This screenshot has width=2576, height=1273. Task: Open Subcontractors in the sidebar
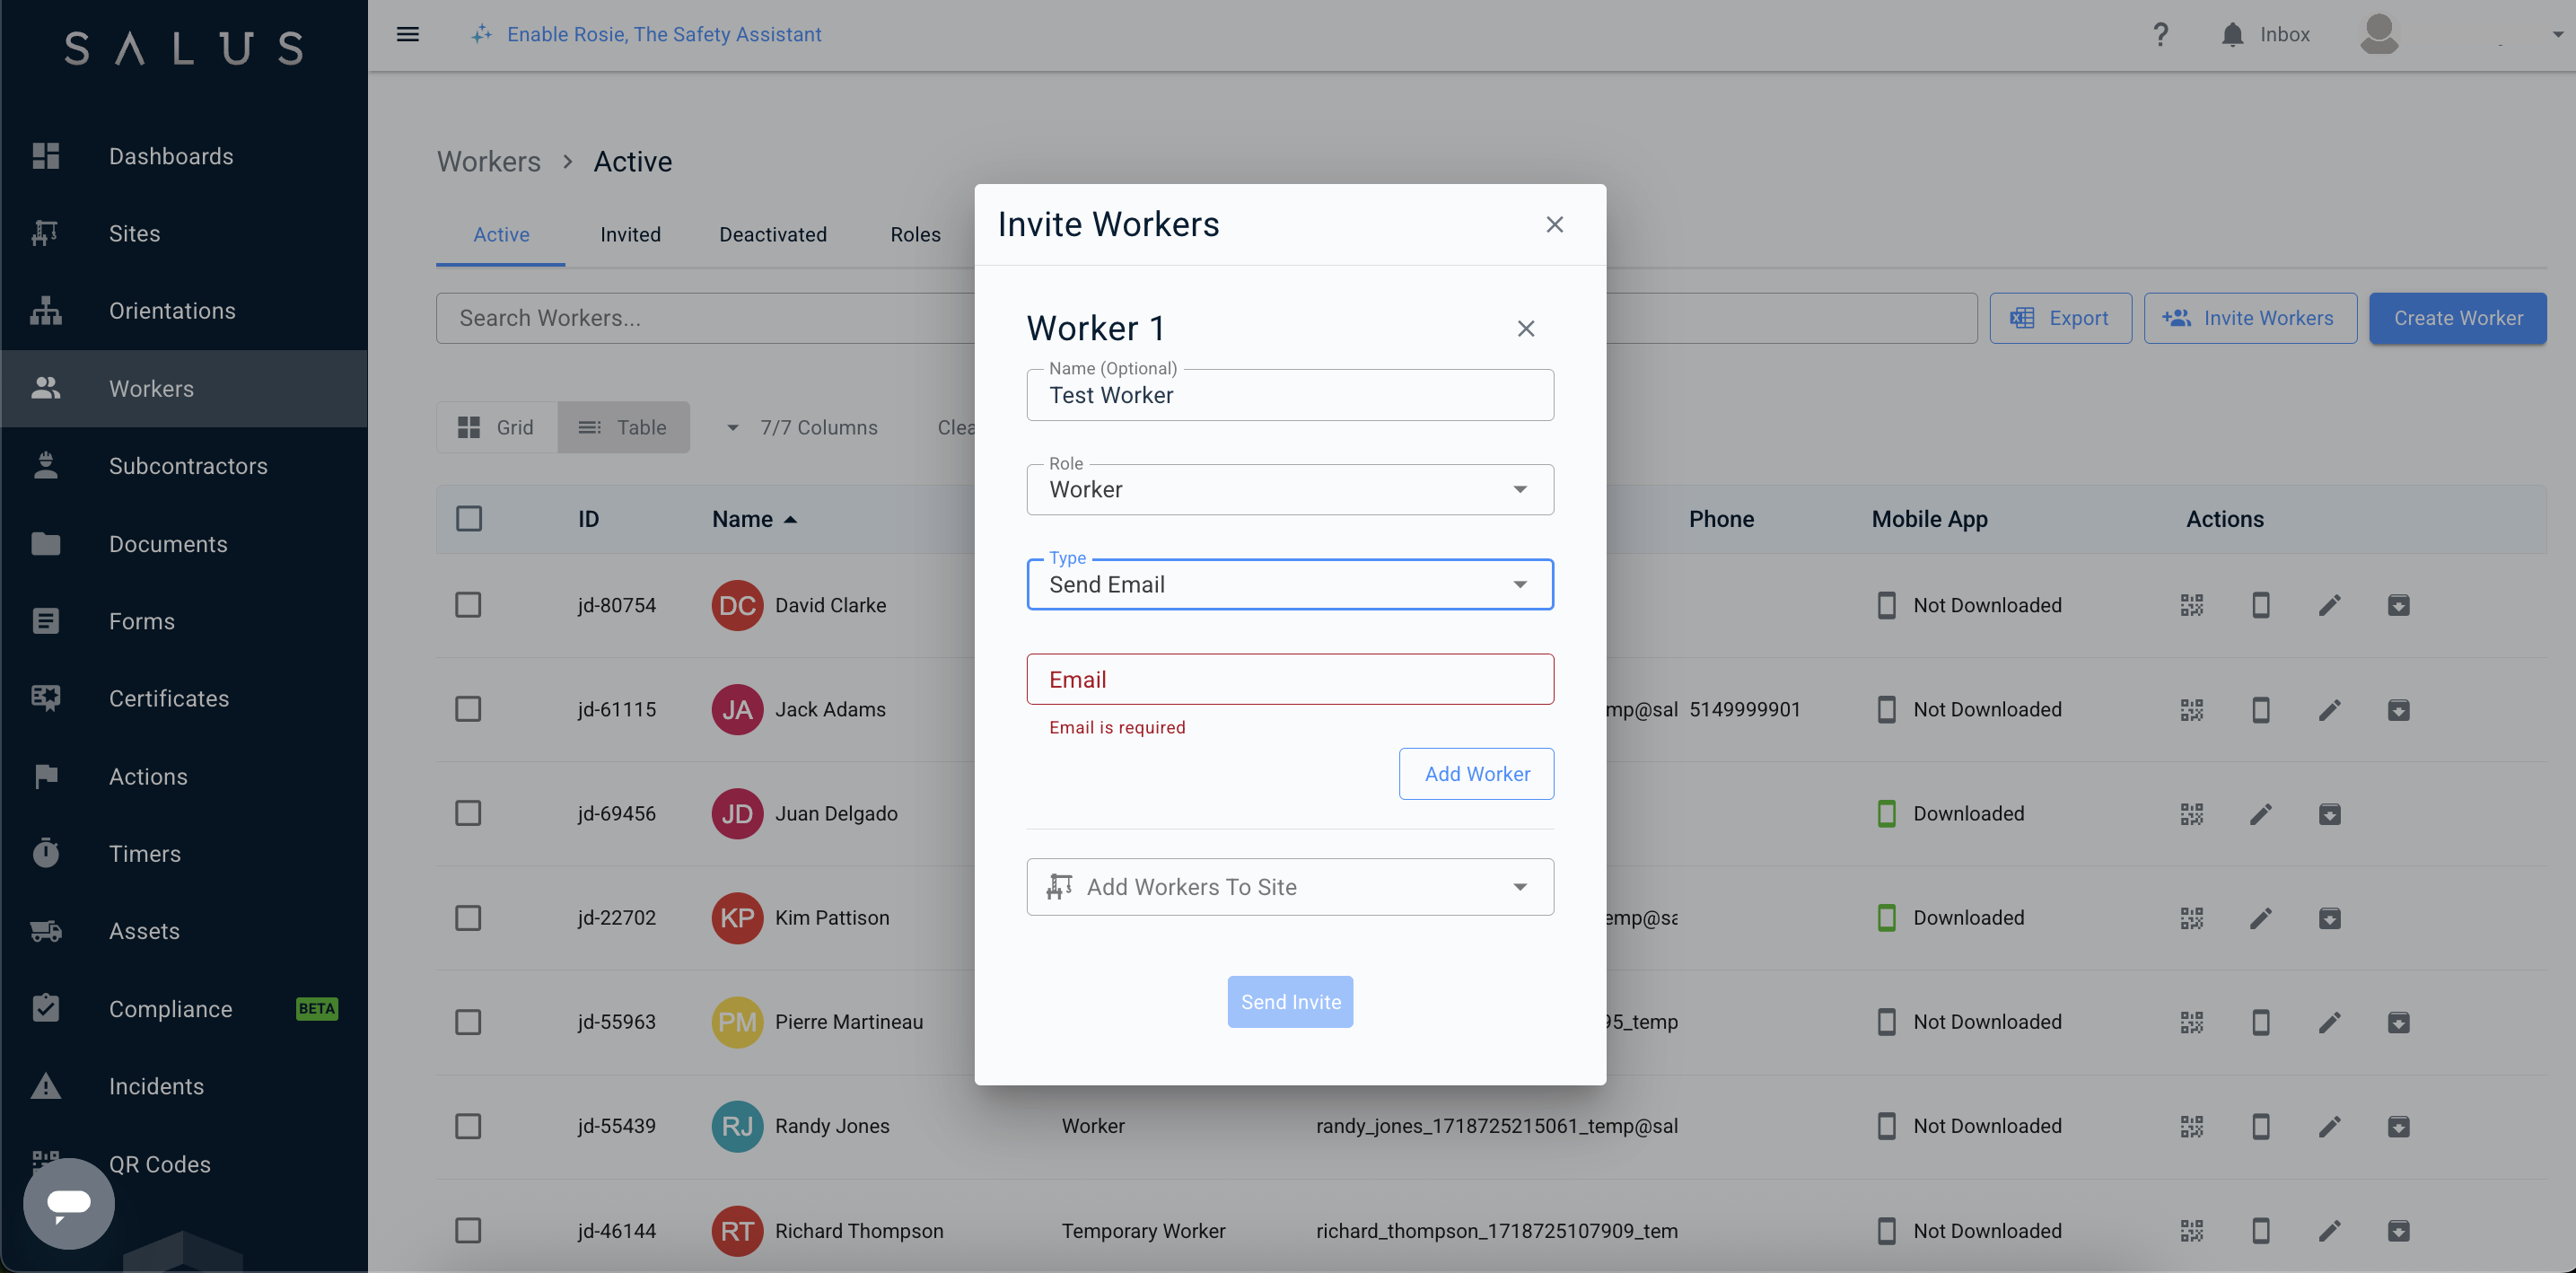click(x=184, y=466)
